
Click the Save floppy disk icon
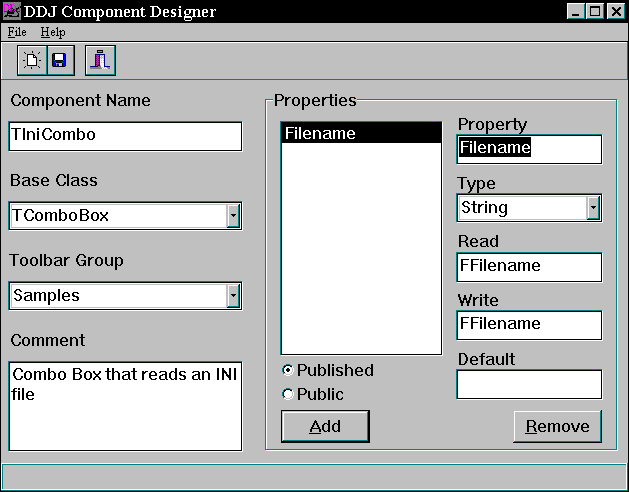point(58,61)
